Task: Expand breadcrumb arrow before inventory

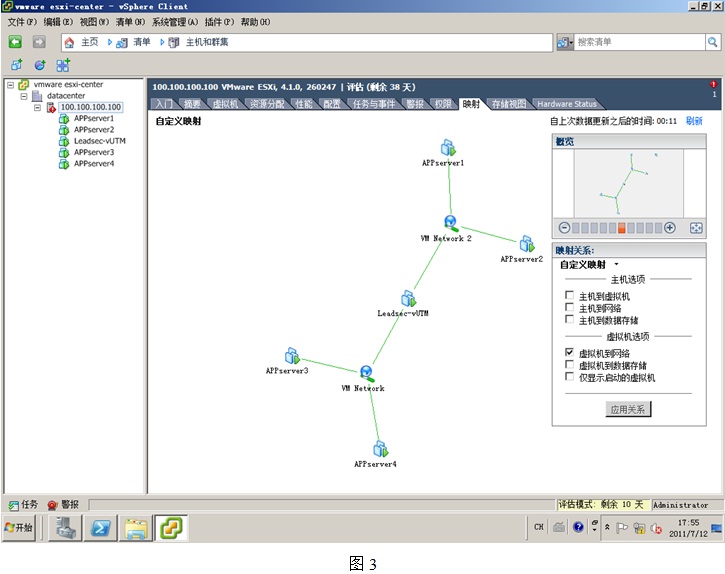Action: pos(110,42)
